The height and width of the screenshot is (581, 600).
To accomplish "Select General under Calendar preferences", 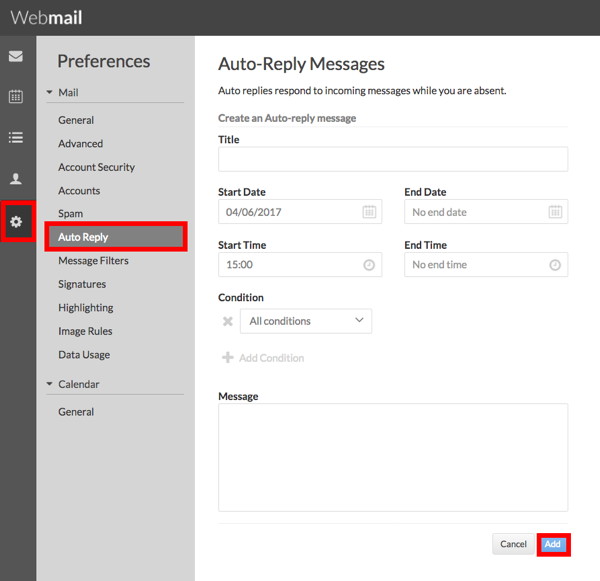I will pos(76,412).
